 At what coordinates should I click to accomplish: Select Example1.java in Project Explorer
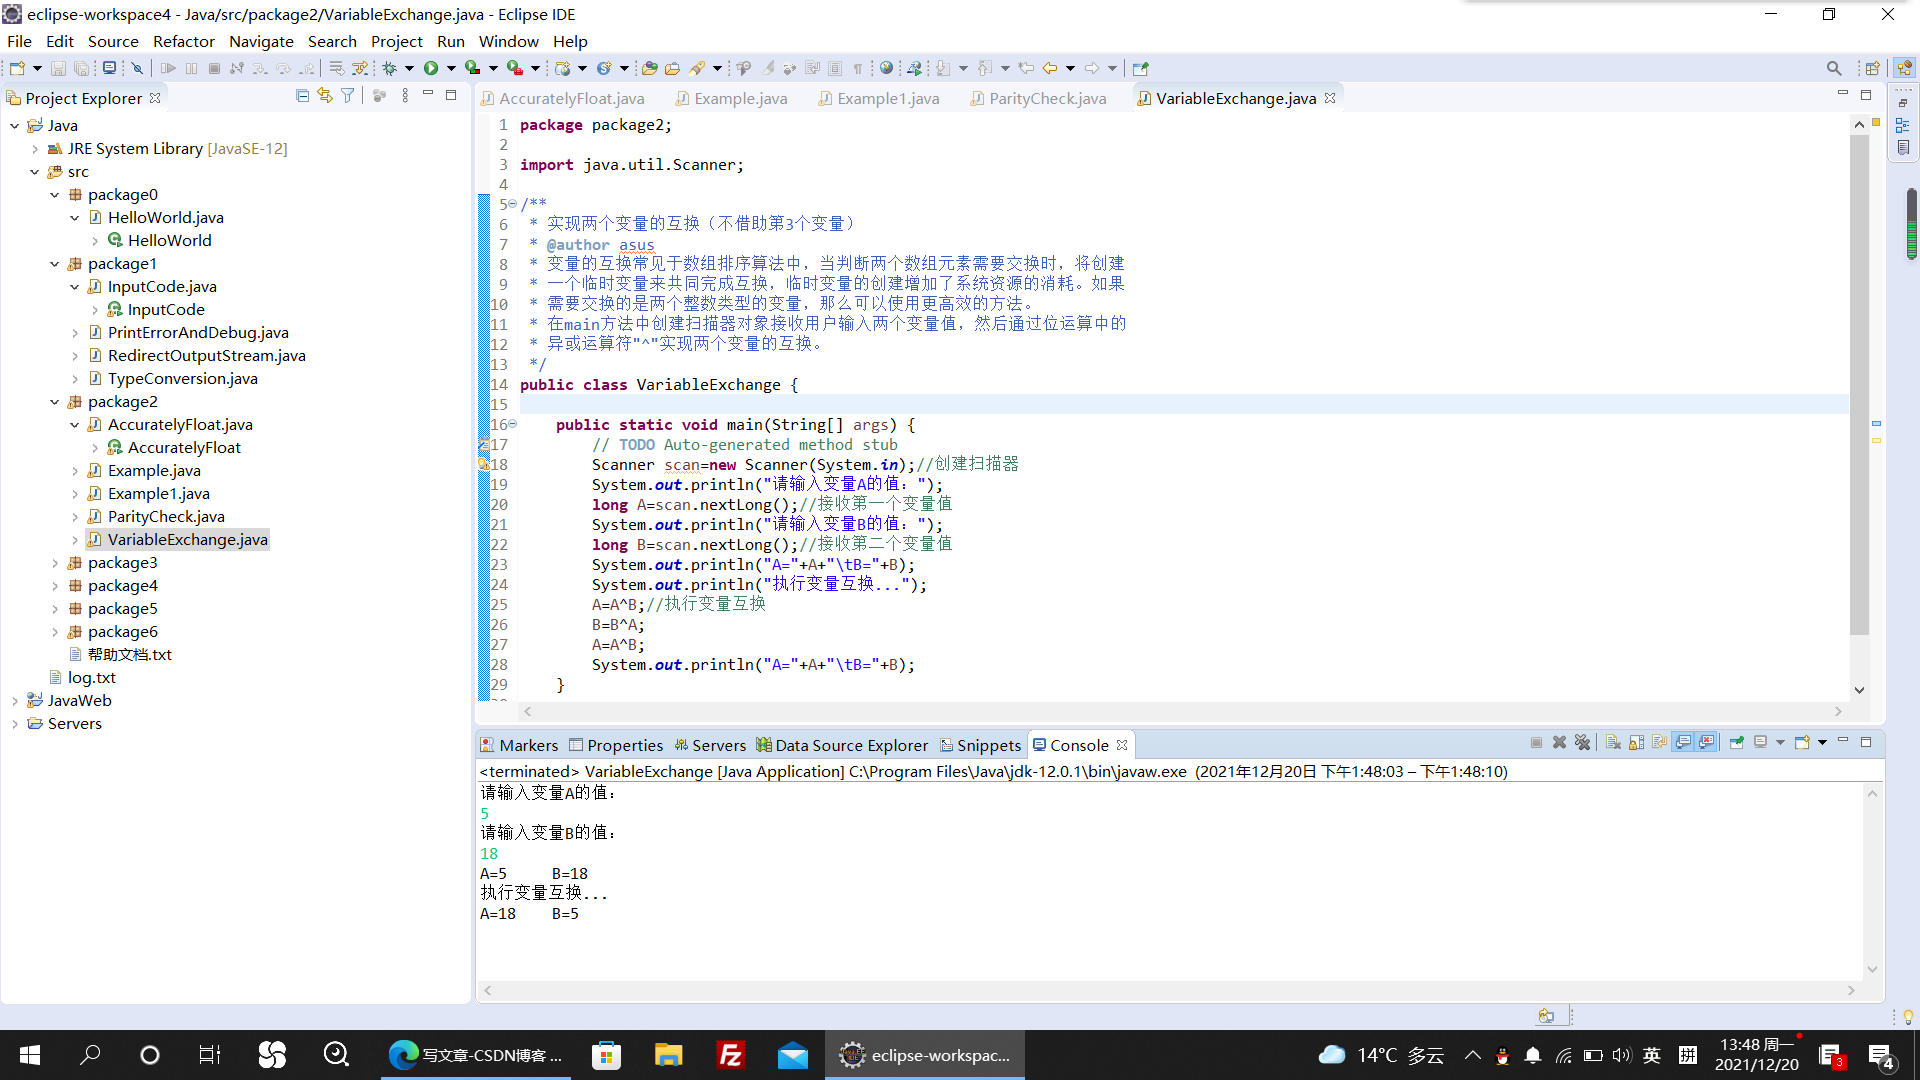[158, 494]
